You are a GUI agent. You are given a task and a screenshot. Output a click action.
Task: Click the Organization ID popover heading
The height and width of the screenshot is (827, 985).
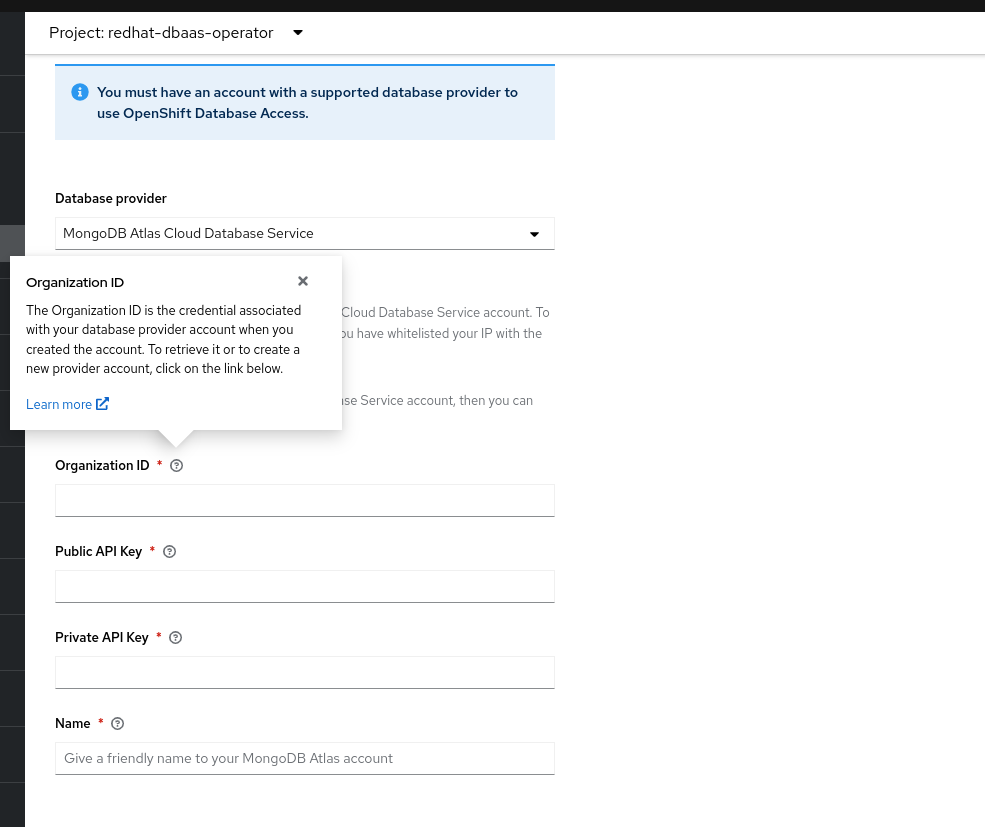[75, 282]
